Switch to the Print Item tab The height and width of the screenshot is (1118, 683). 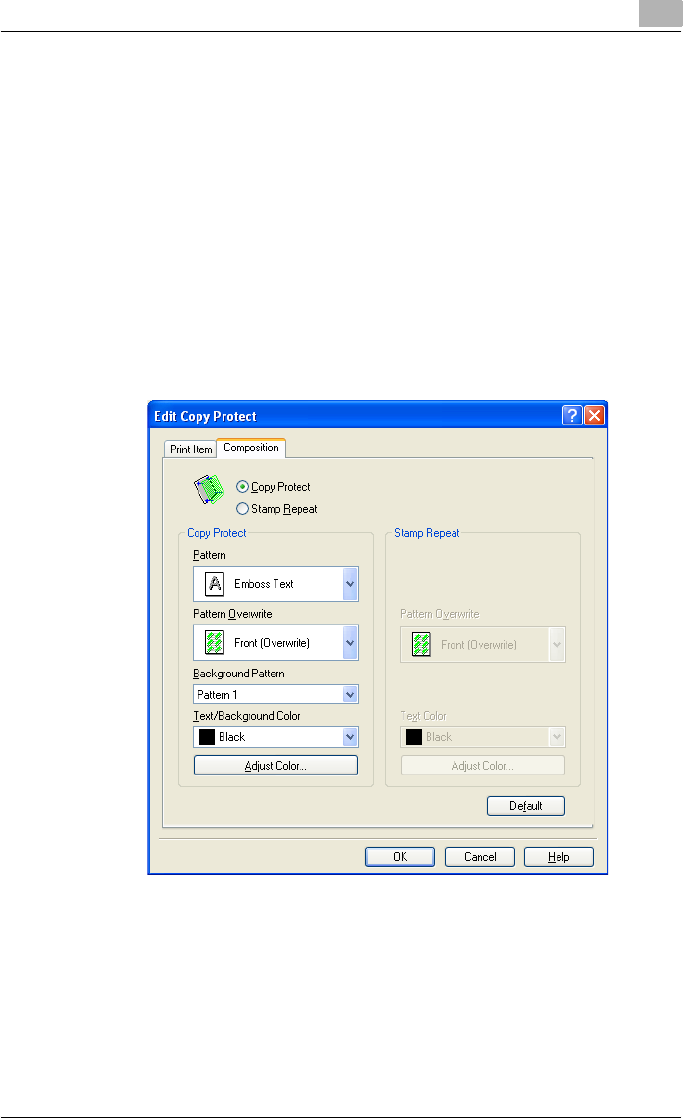[191, 449]
